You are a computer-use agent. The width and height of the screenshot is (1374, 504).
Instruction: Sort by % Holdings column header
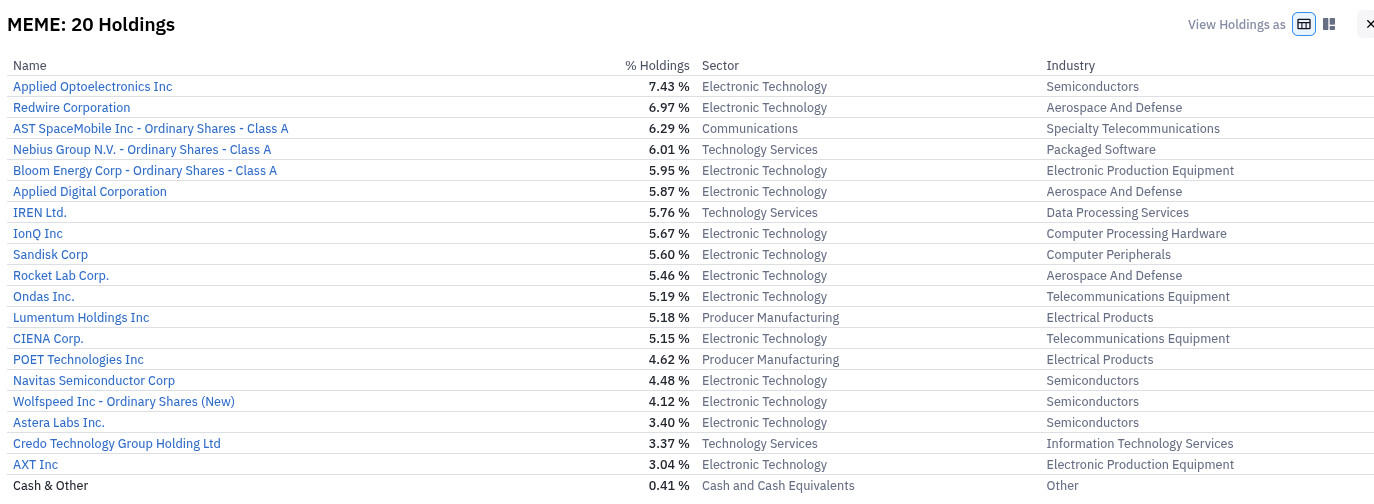click(657, 66)
